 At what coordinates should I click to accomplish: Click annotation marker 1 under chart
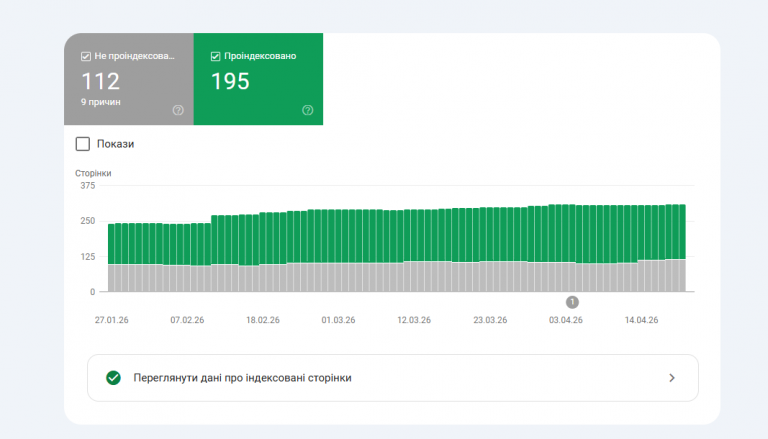click(x=572, y=302)
